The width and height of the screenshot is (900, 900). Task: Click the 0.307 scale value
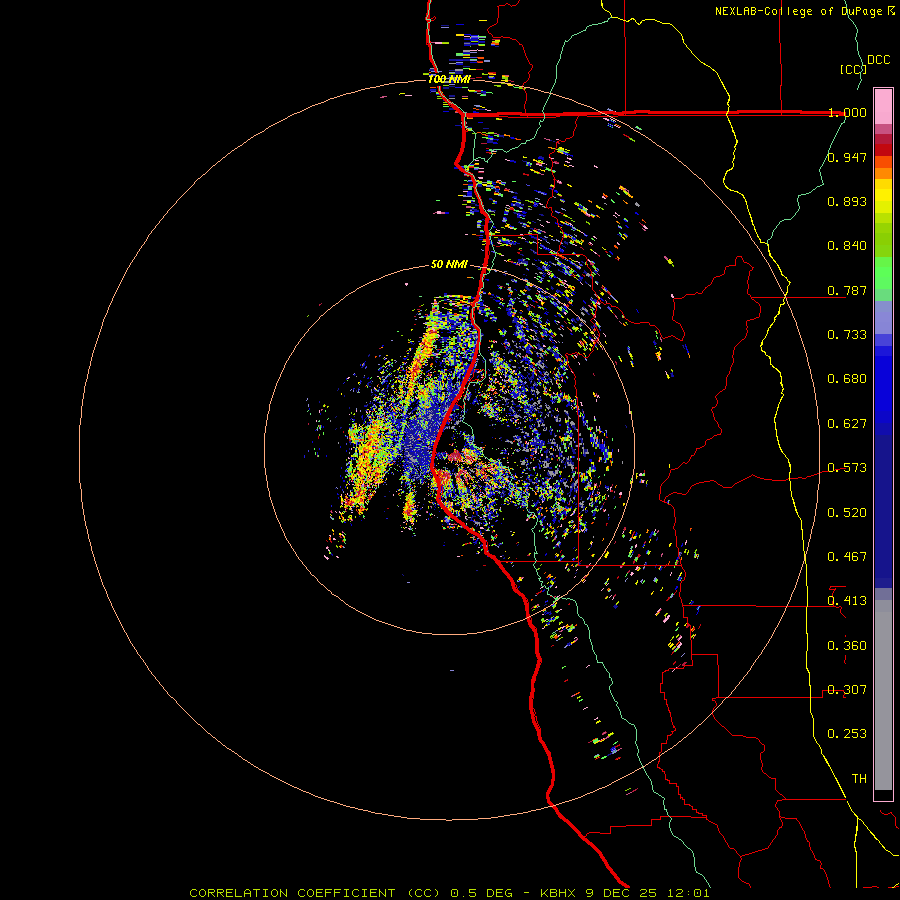847,690
